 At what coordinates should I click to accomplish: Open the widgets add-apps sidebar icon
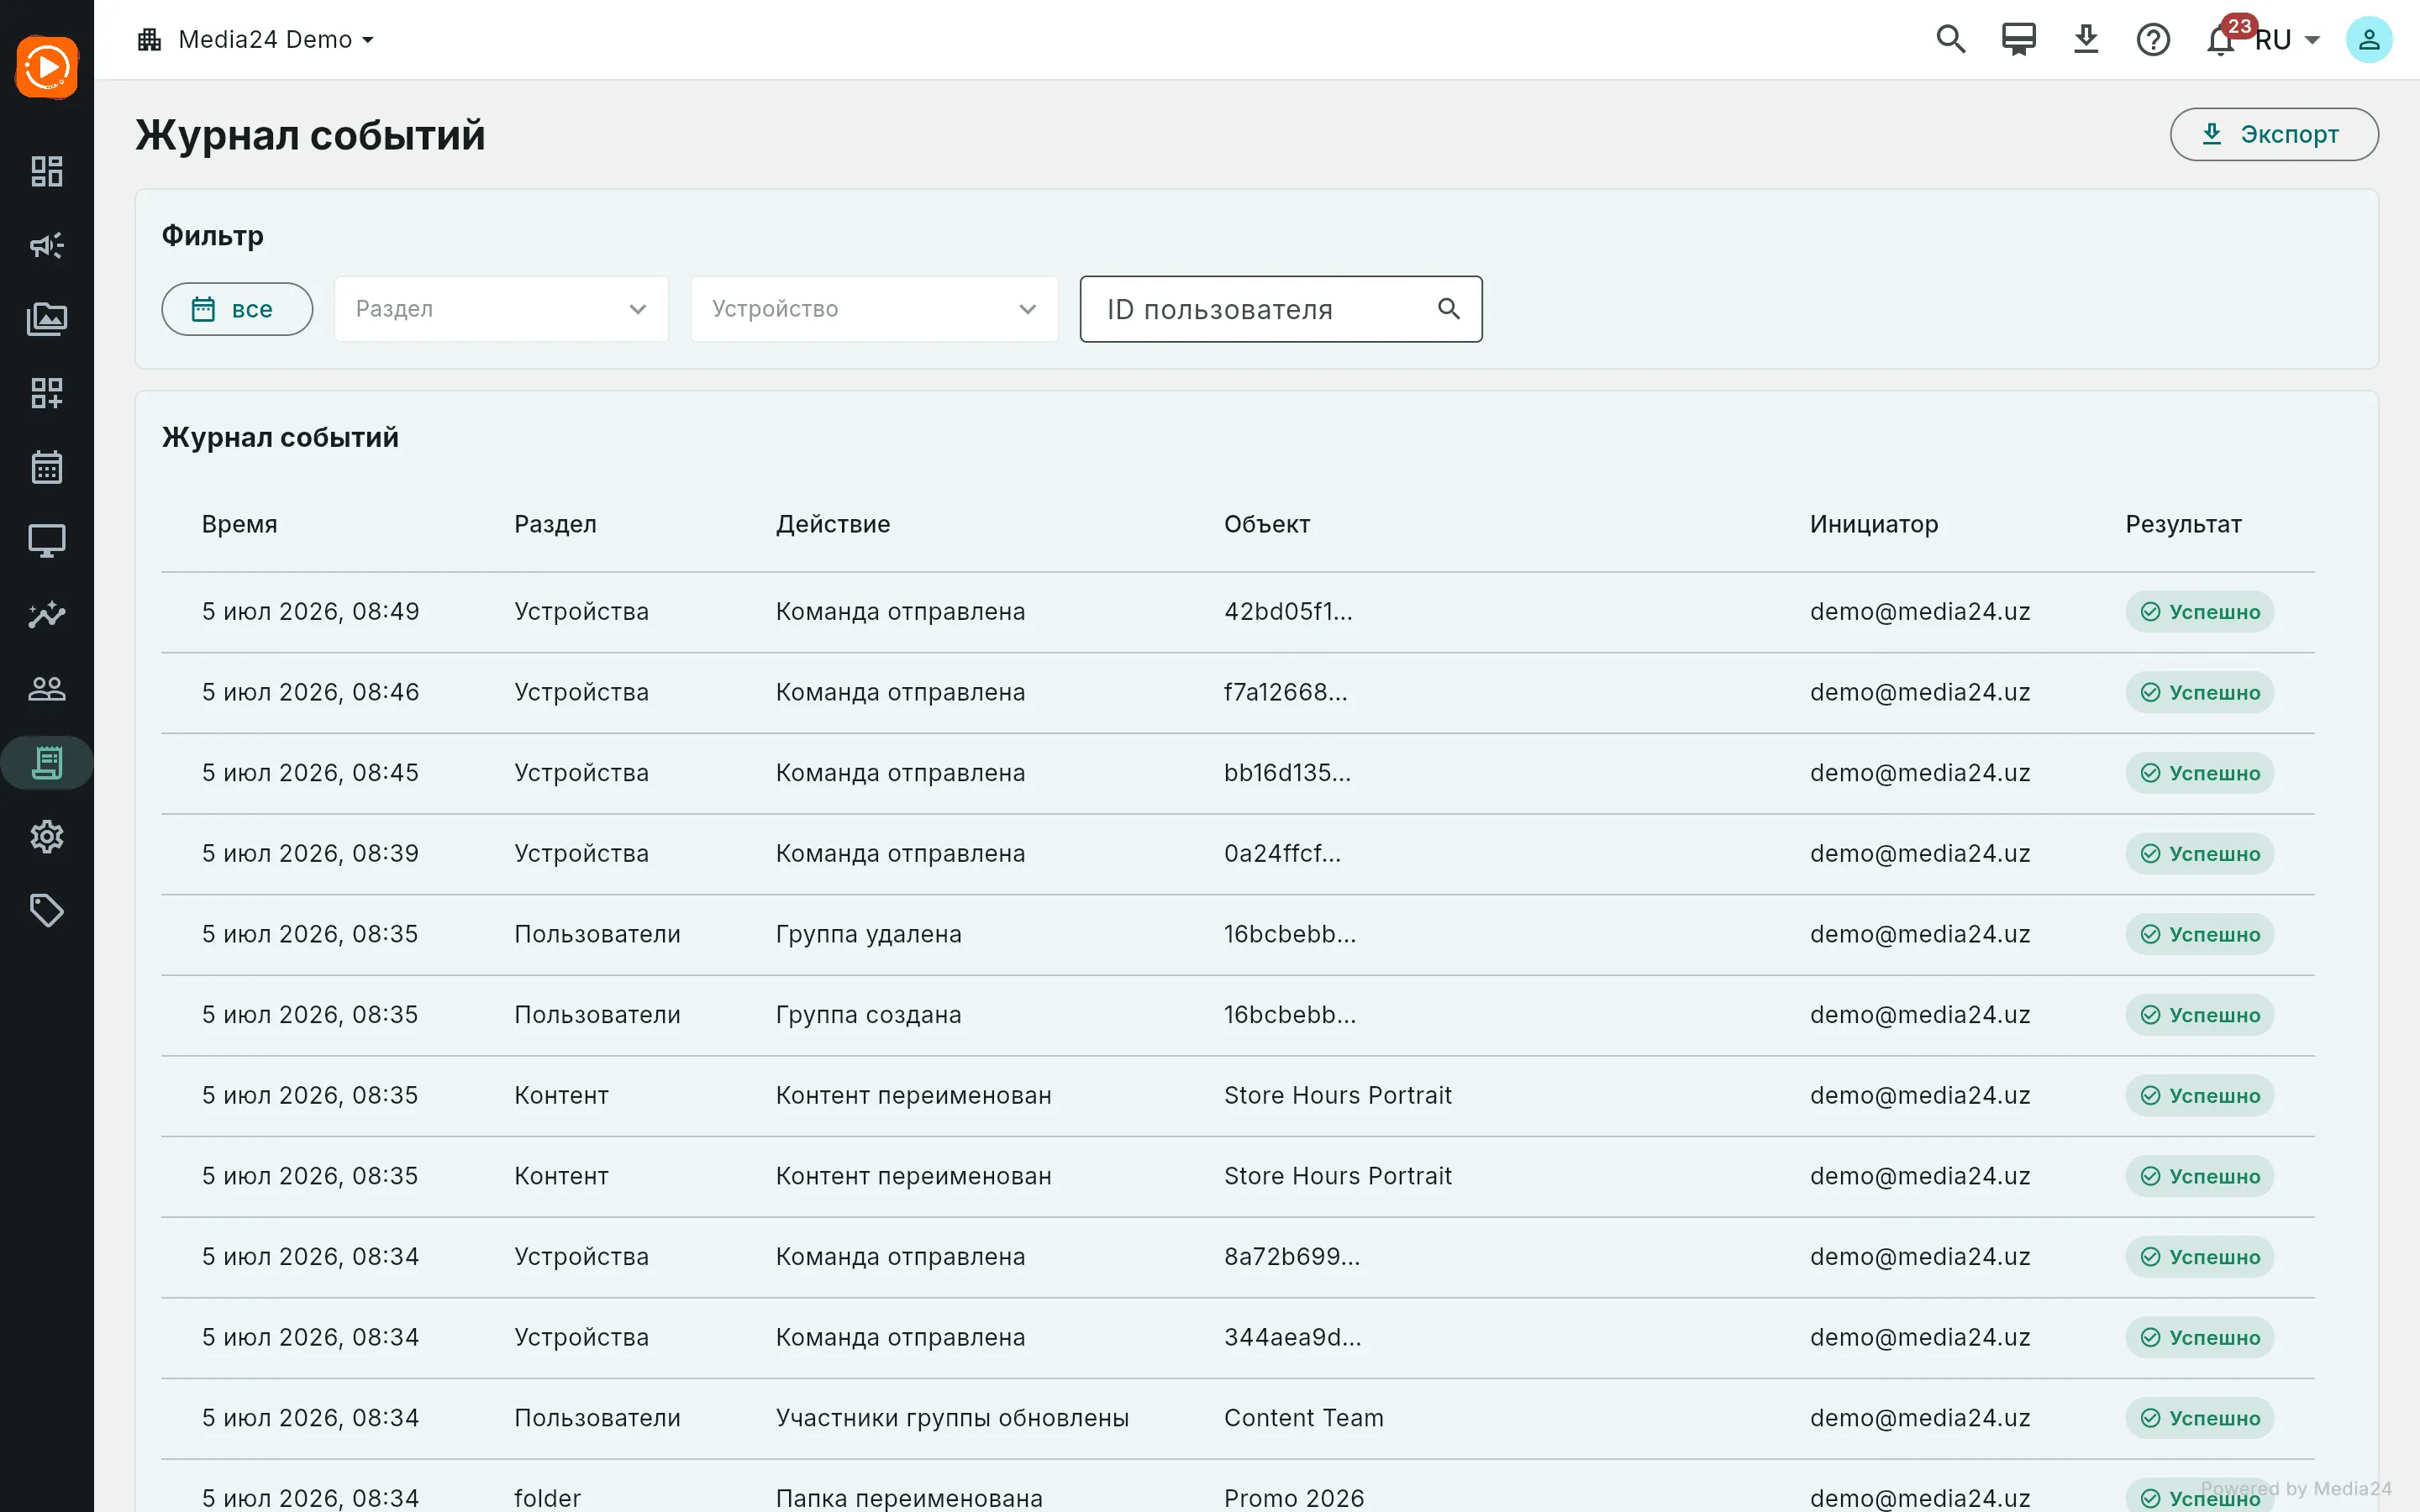(47, 393)
